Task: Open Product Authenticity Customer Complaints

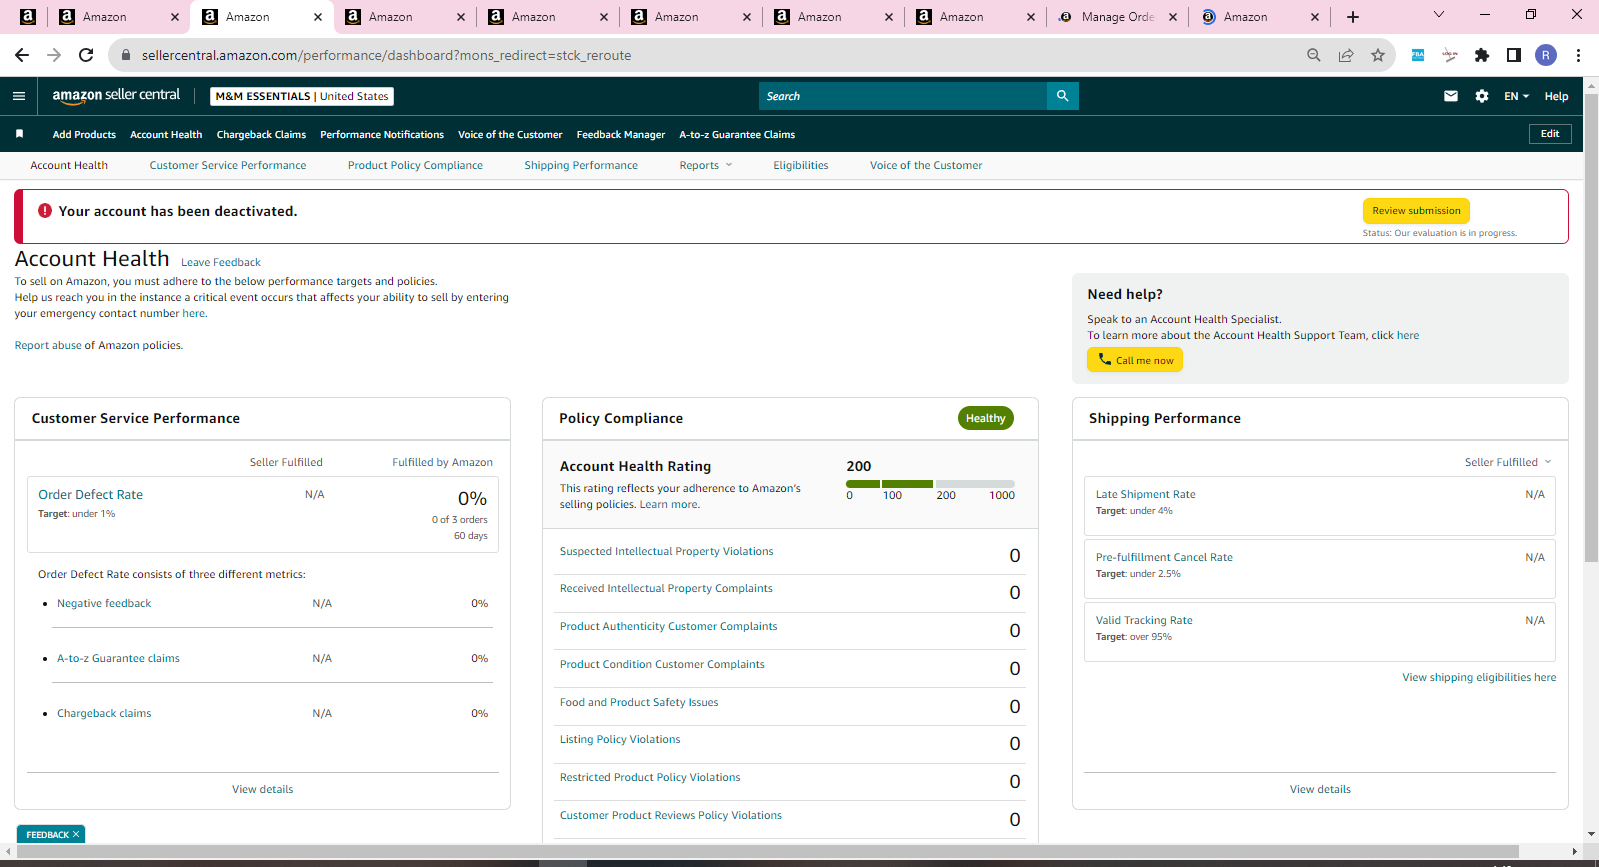Action: pos(668,626)
